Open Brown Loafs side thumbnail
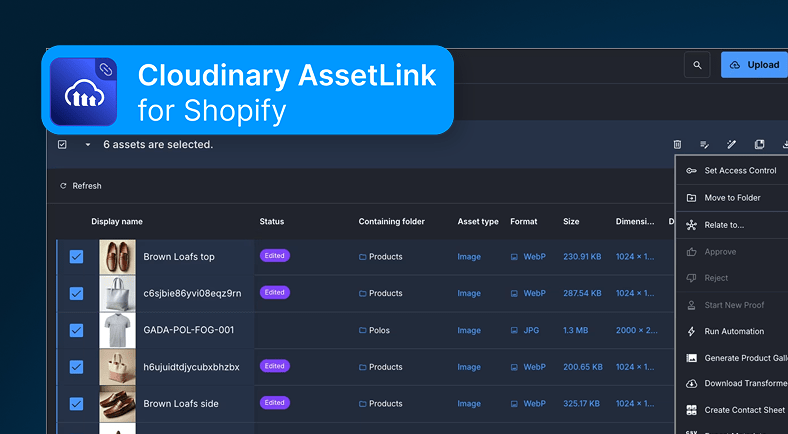The width and height of the screenshot is (788, 434). pos(117,404)
